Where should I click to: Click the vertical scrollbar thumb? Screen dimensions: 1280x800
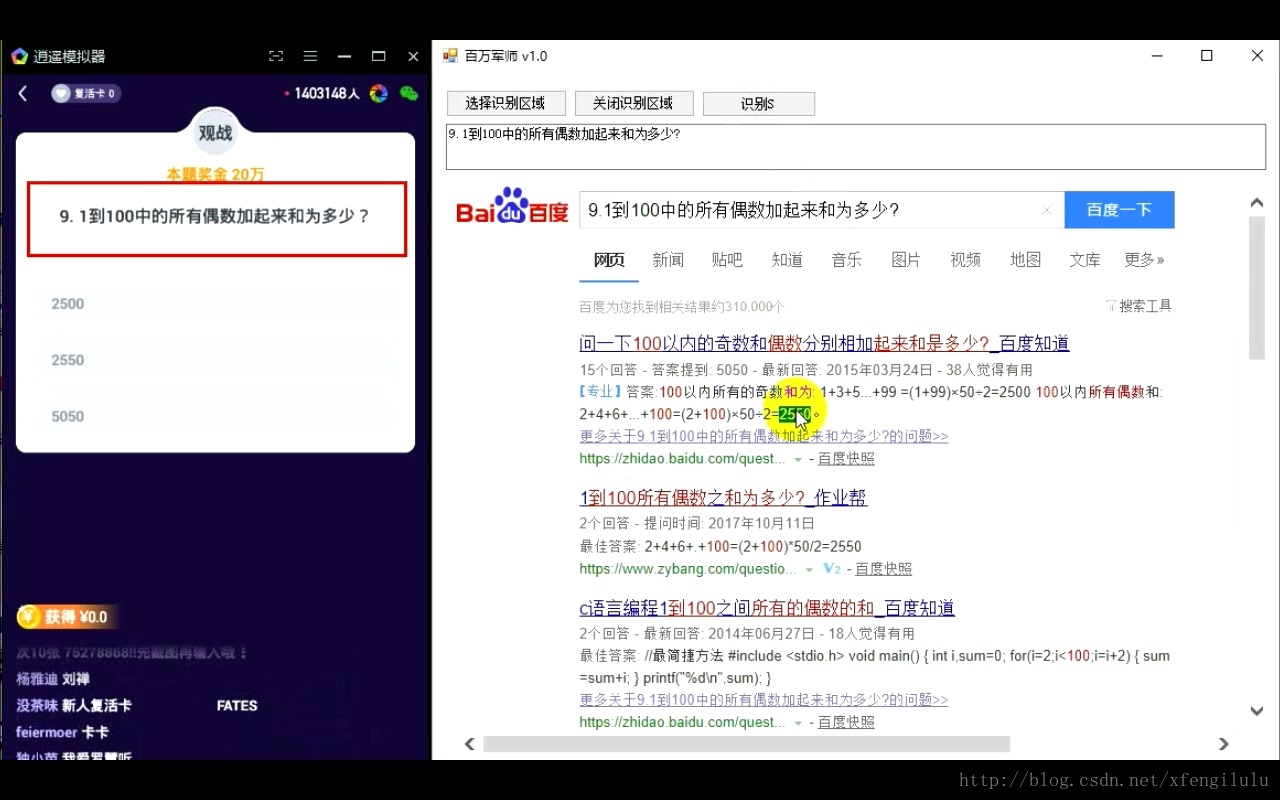1257,288
